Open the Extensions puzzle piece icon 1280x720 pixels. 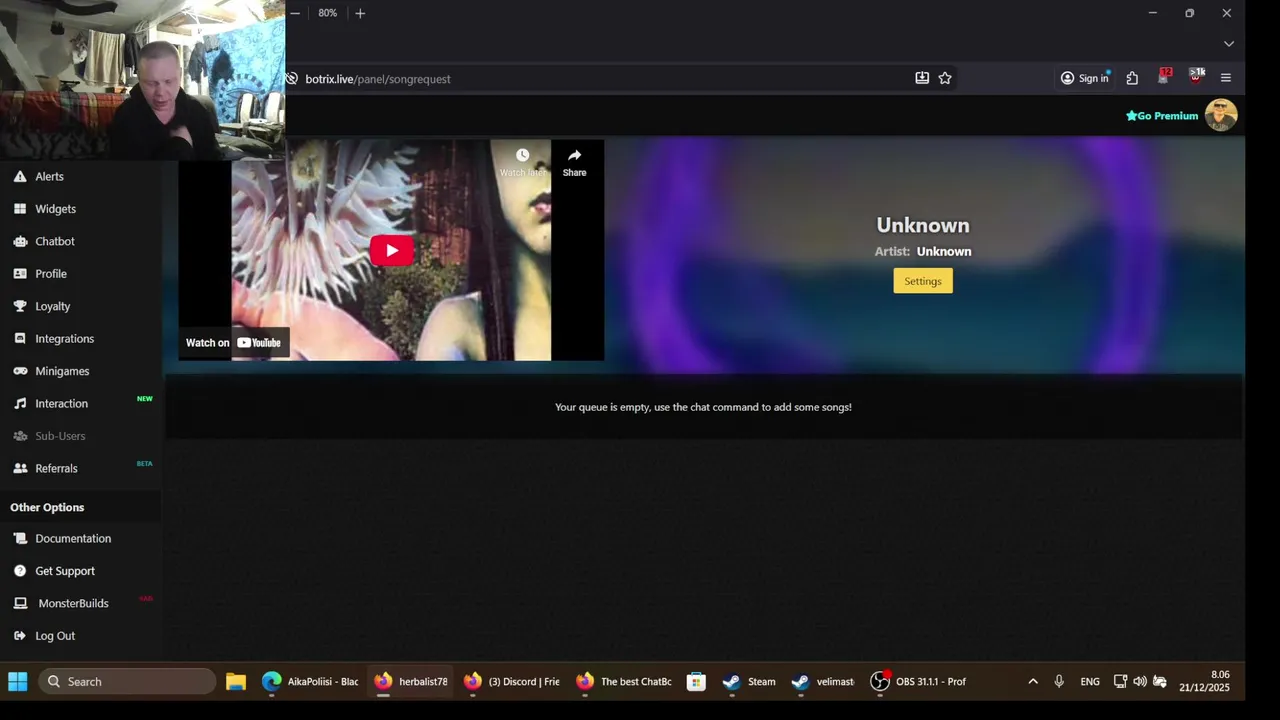tap(1132, 78)
